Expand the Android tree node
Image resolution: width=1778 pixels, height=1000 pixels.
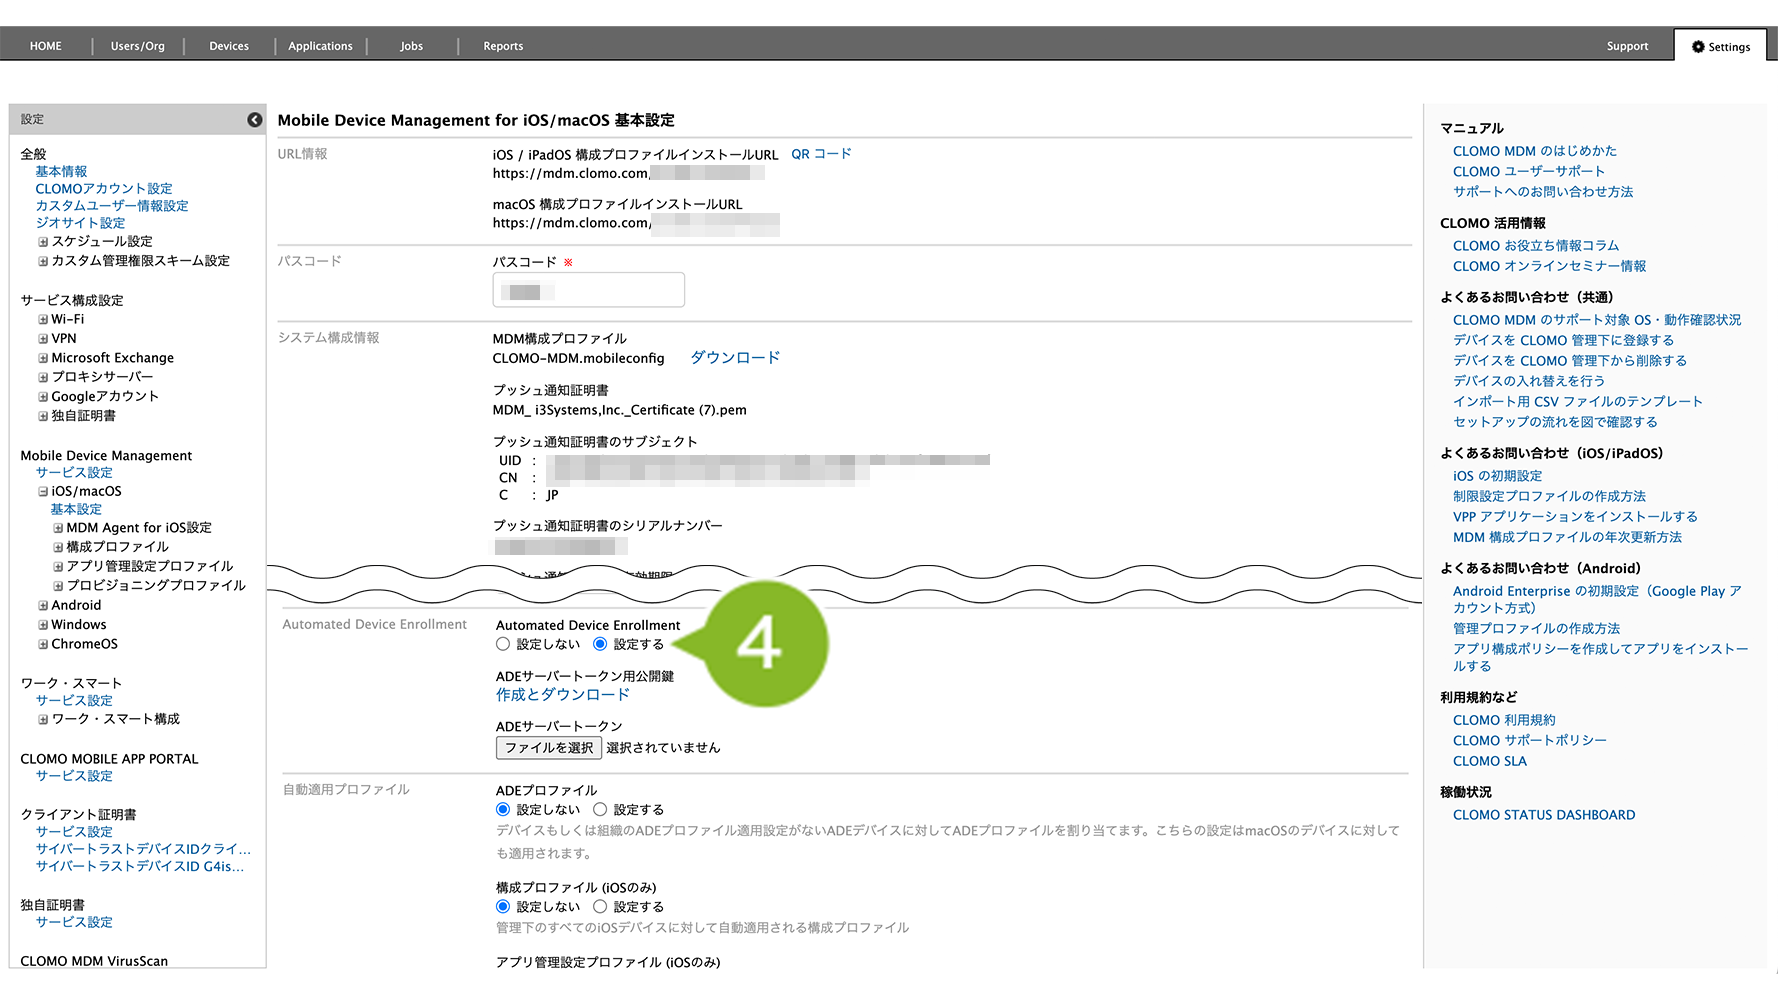click(43, 606)
